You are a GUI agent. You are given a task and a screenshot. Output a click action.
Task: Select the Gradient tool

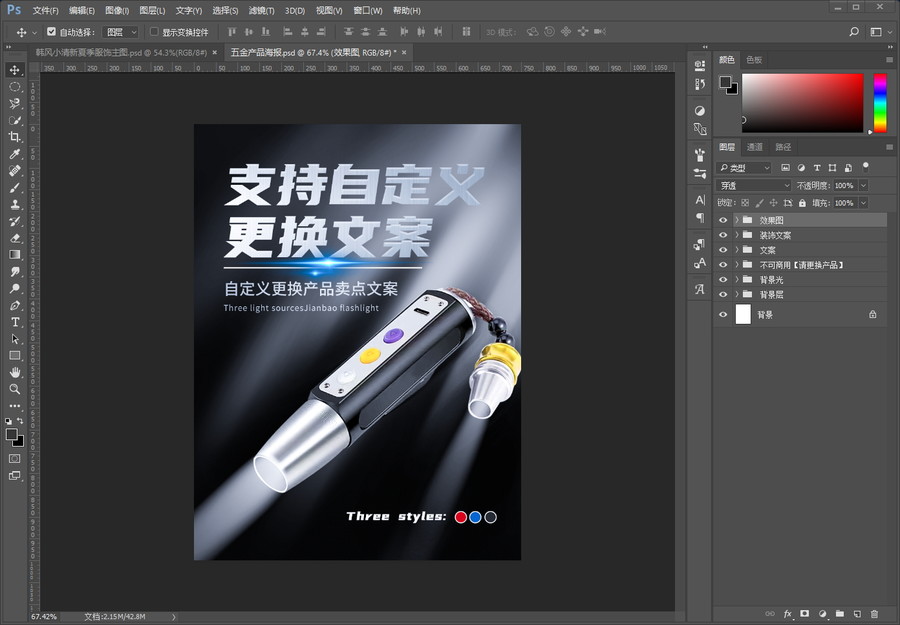point(14,254)
